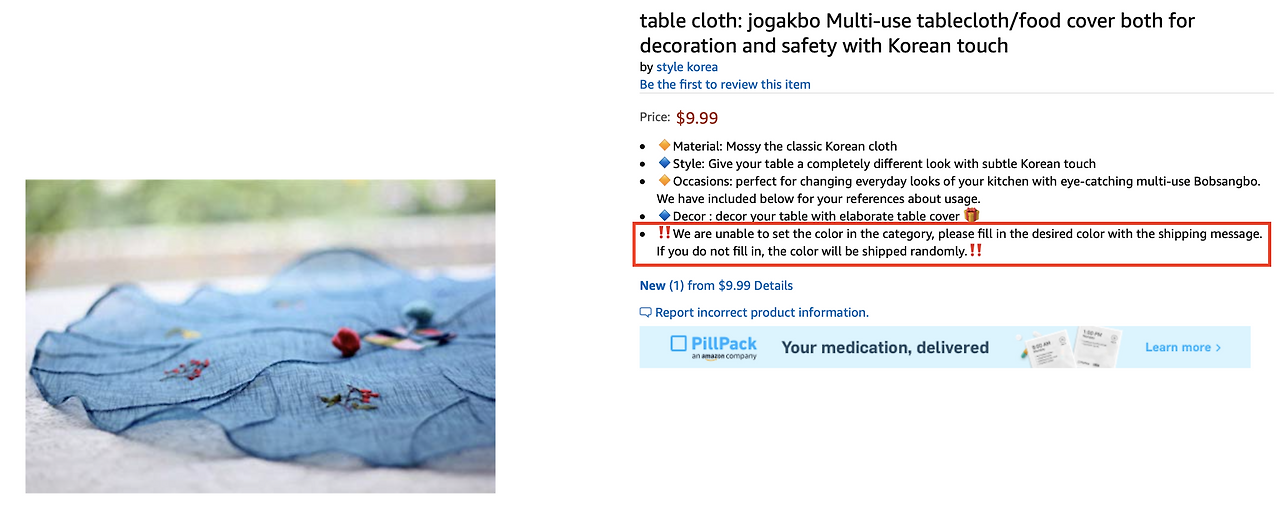Click the PillPack logo in banner
Image resolution: width=1280 pixels, height=516 pixels.
[714, 347]
